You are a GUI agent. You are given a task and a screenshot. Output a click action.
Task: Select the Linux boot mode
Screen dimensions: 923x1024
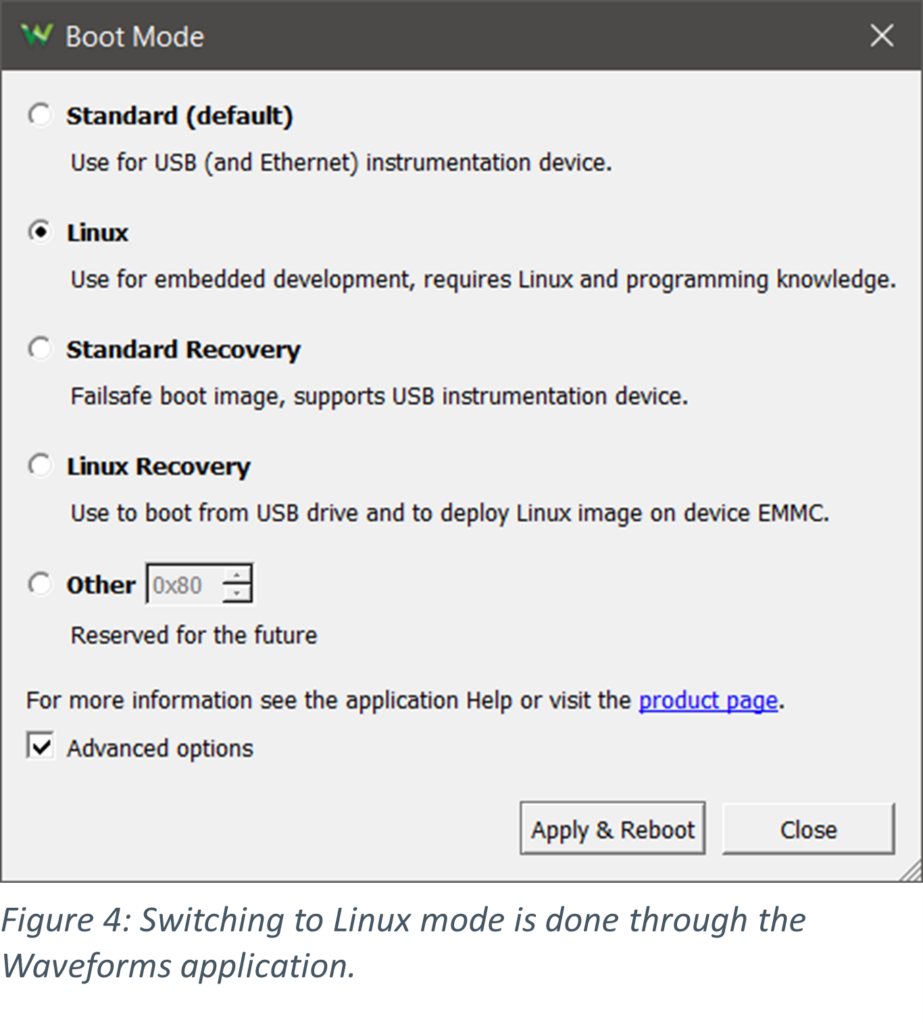(39, 232)
